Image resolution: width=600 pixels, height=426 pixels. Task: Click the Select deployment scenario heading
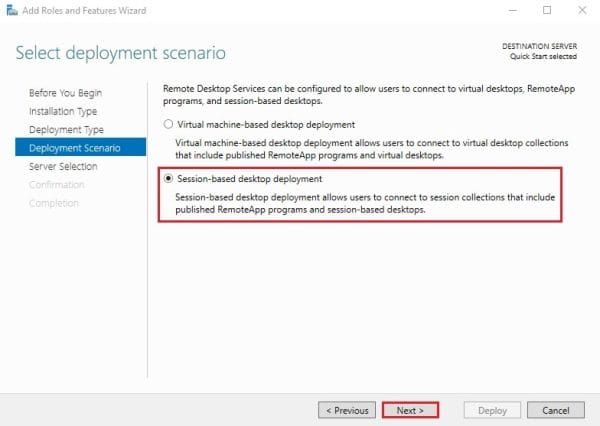coord(121,51)
